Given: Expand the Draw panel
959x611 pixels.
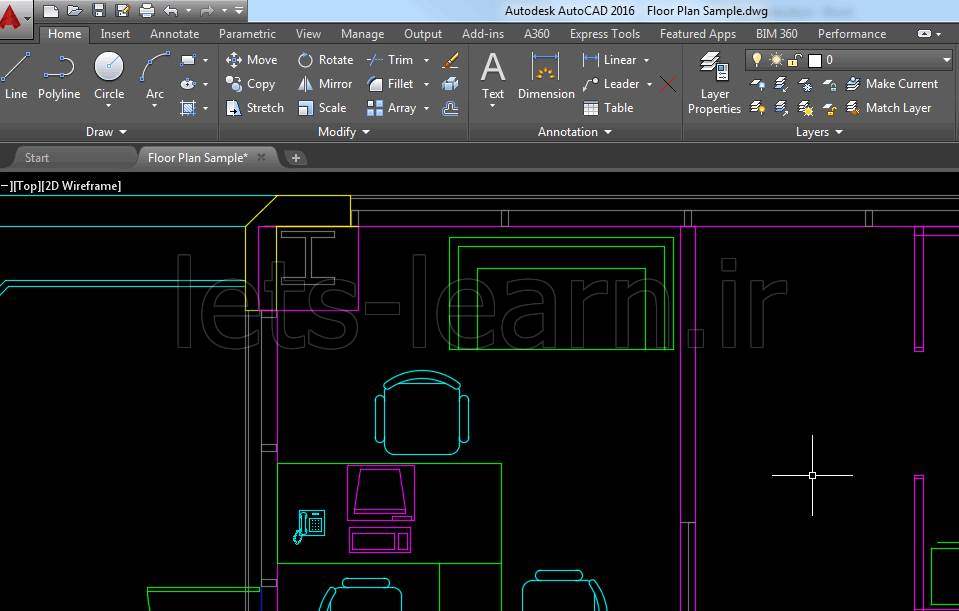Looking at the screenshot, I should [106, 131].
